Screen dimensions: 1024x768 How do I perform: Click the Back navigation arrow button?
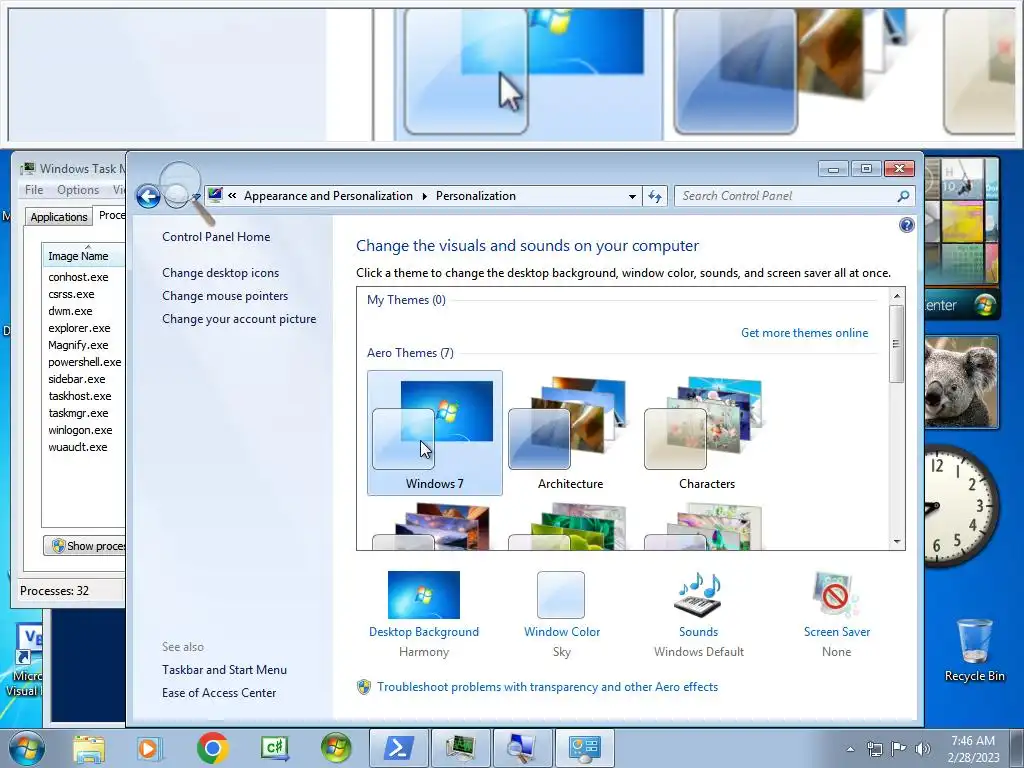(148, 196)
